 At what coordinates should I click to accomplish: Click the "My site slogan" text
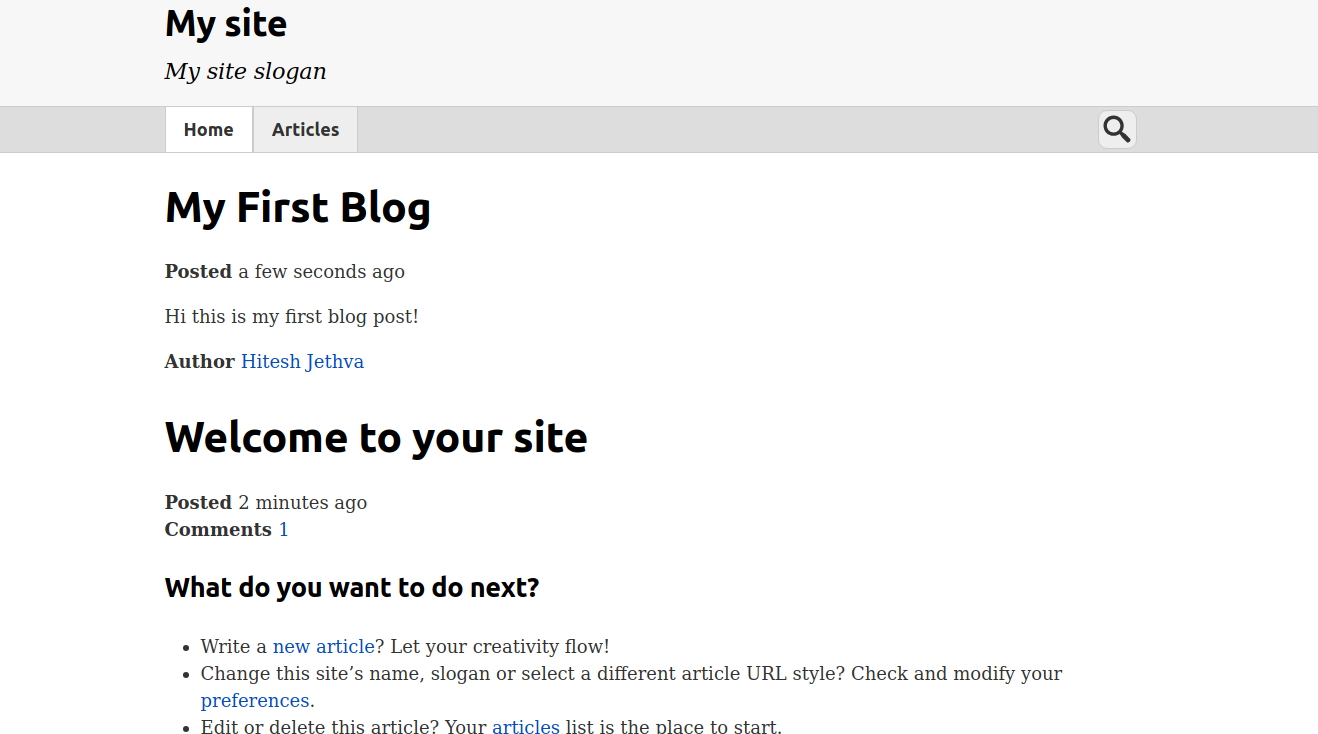tap(245, 72)
